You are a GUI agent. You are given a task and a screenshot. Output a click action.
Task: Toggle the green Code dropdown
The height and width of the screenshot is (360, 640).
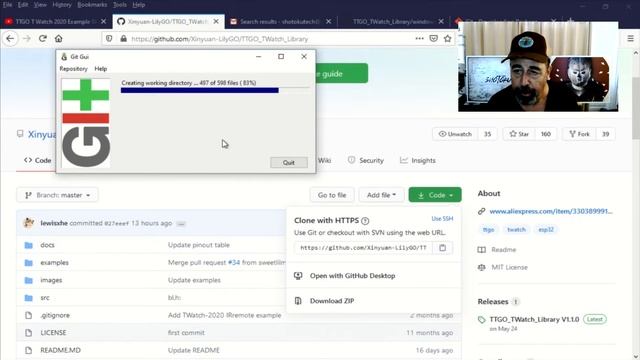click(435, 195)
